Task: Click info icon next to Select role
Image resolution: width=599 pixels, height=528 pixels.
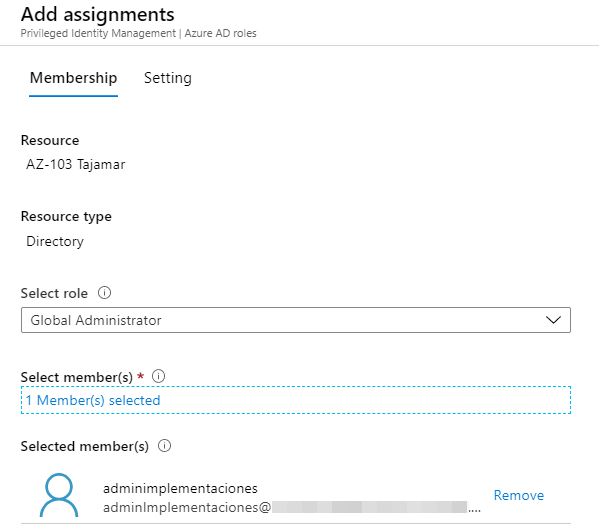Action: [104, 293]
